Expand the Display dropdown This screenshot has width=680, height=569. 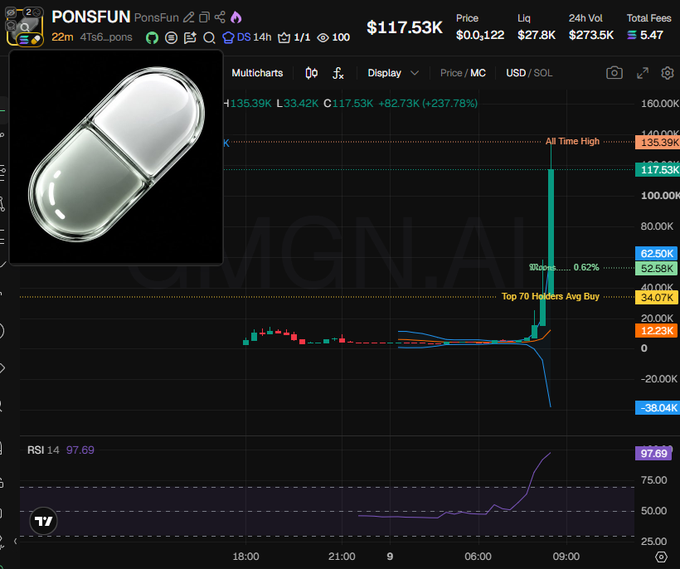coord(393,73)
